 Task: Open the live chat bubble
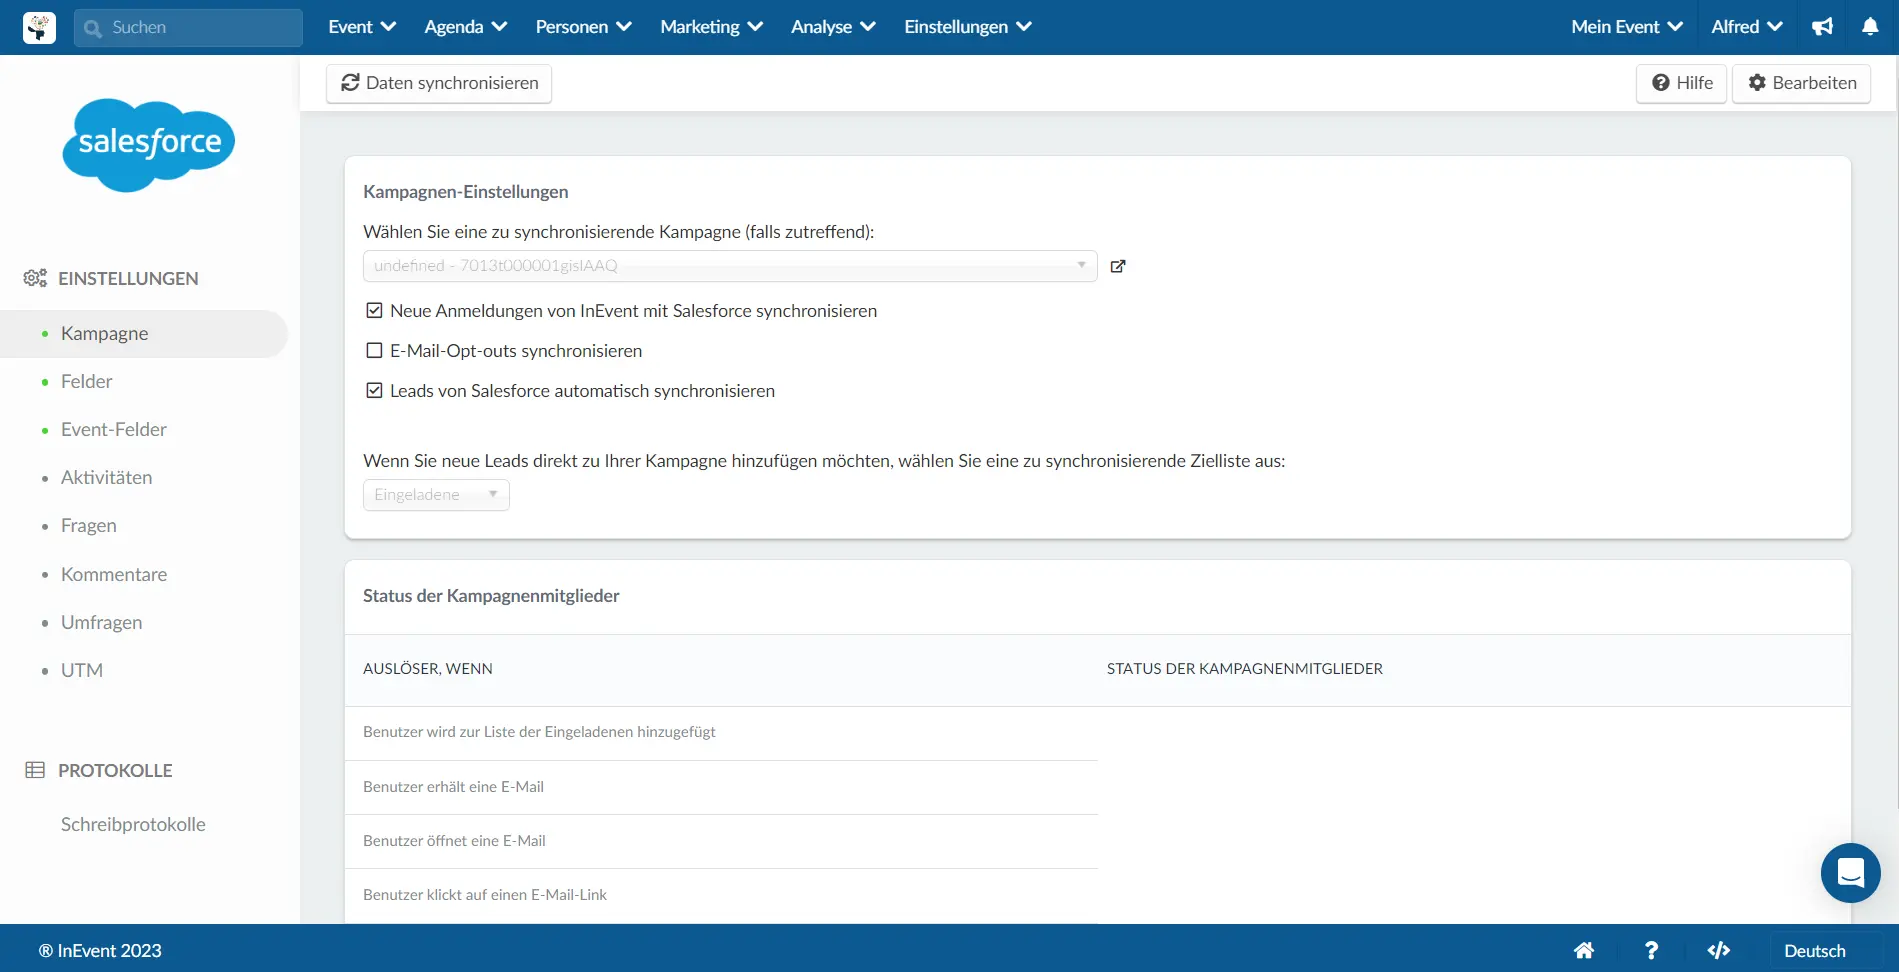point(1850,873)
